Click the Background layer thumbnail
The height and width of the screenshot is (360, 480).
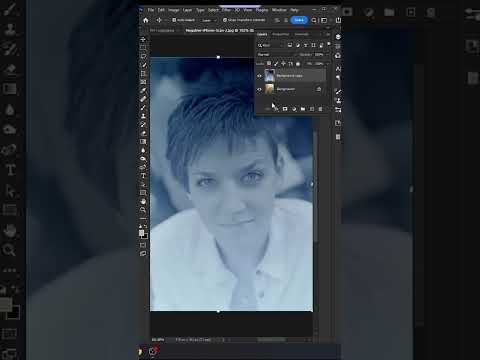pyautogui.click(x=269, y=89)
